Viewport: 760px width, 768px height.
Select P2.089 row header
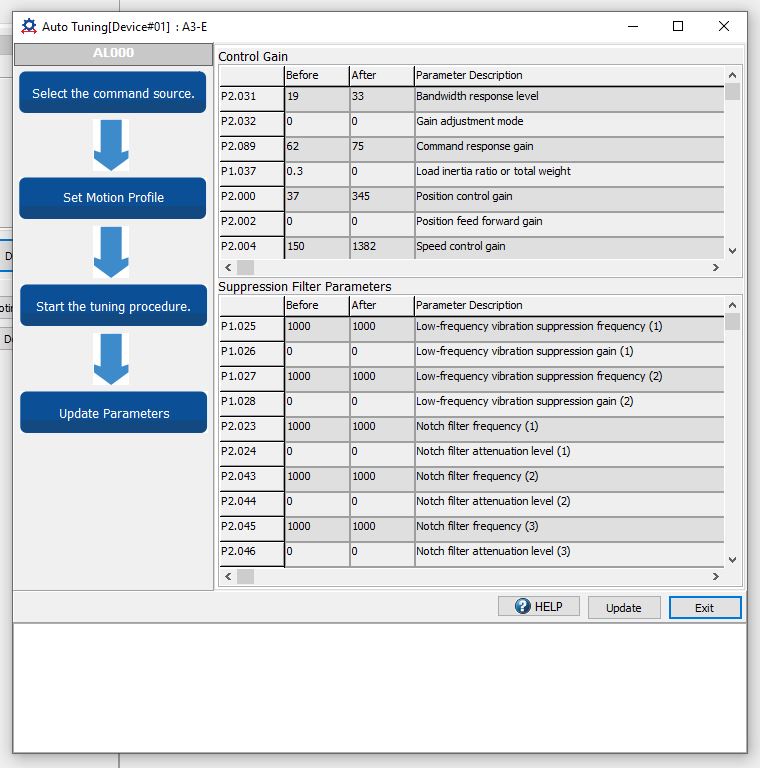point(252,148)
